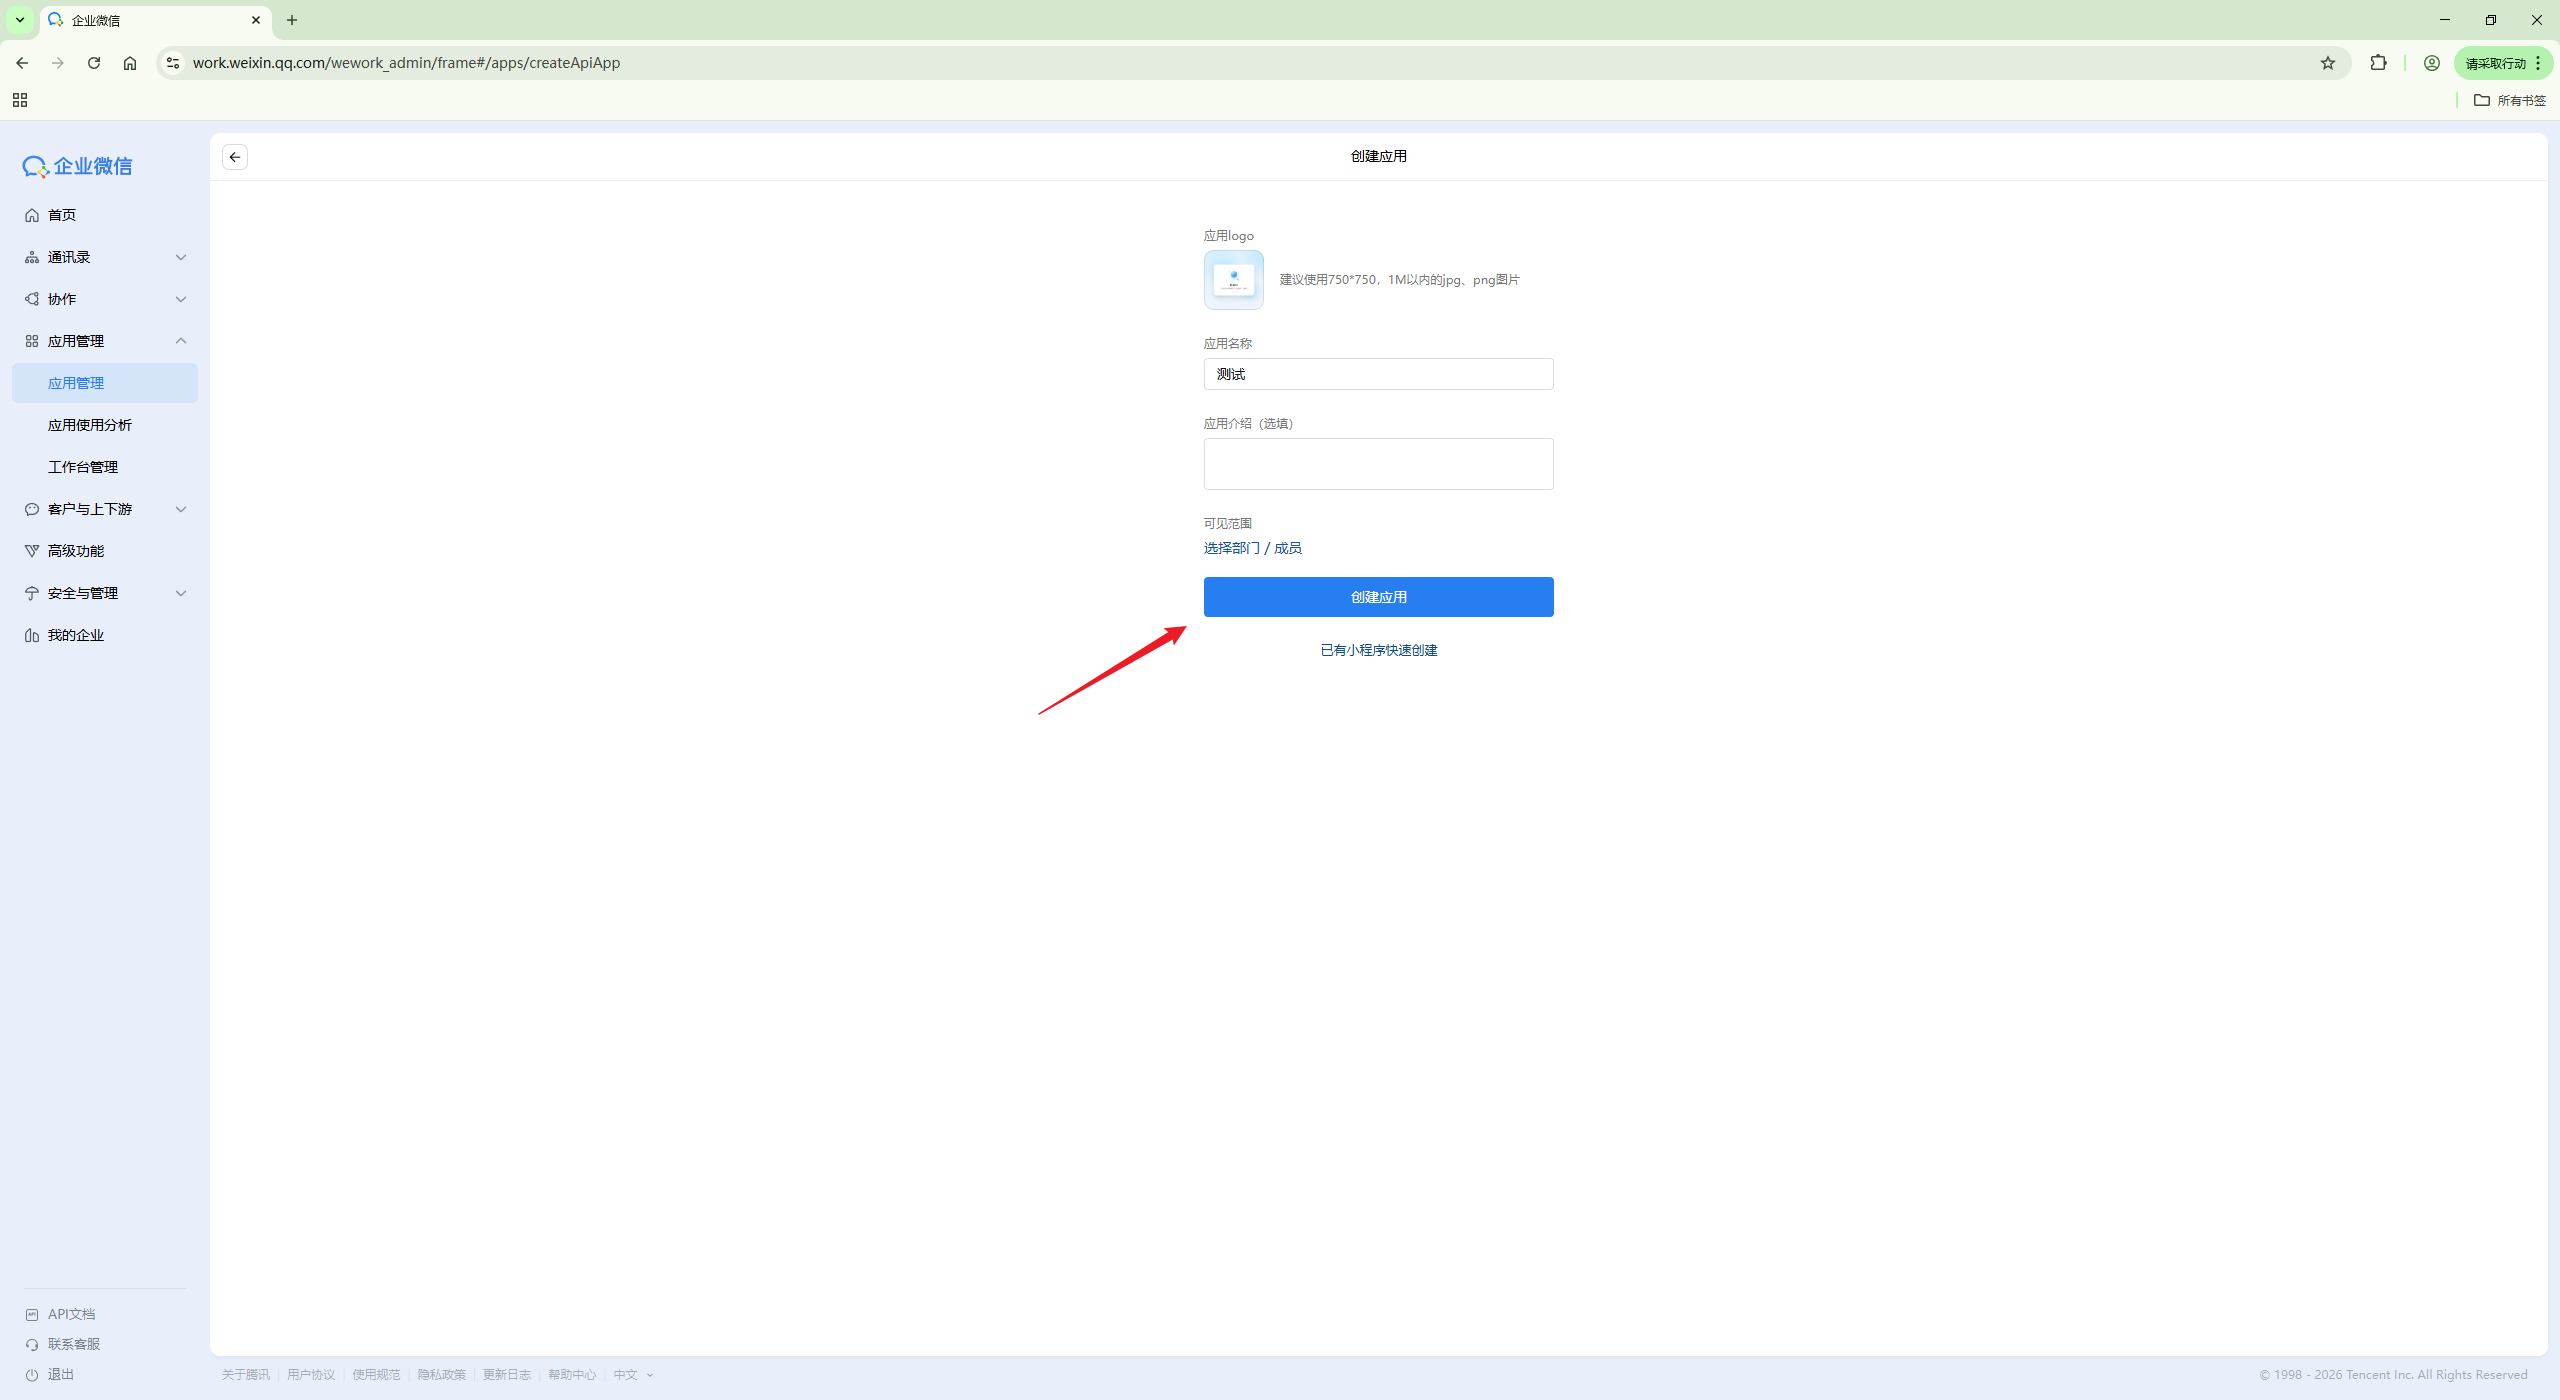Image resolution: width=2560 pixels, height=1400 pixels.
Task: Reload the page with the refresh icon
Action: [94, 63]
